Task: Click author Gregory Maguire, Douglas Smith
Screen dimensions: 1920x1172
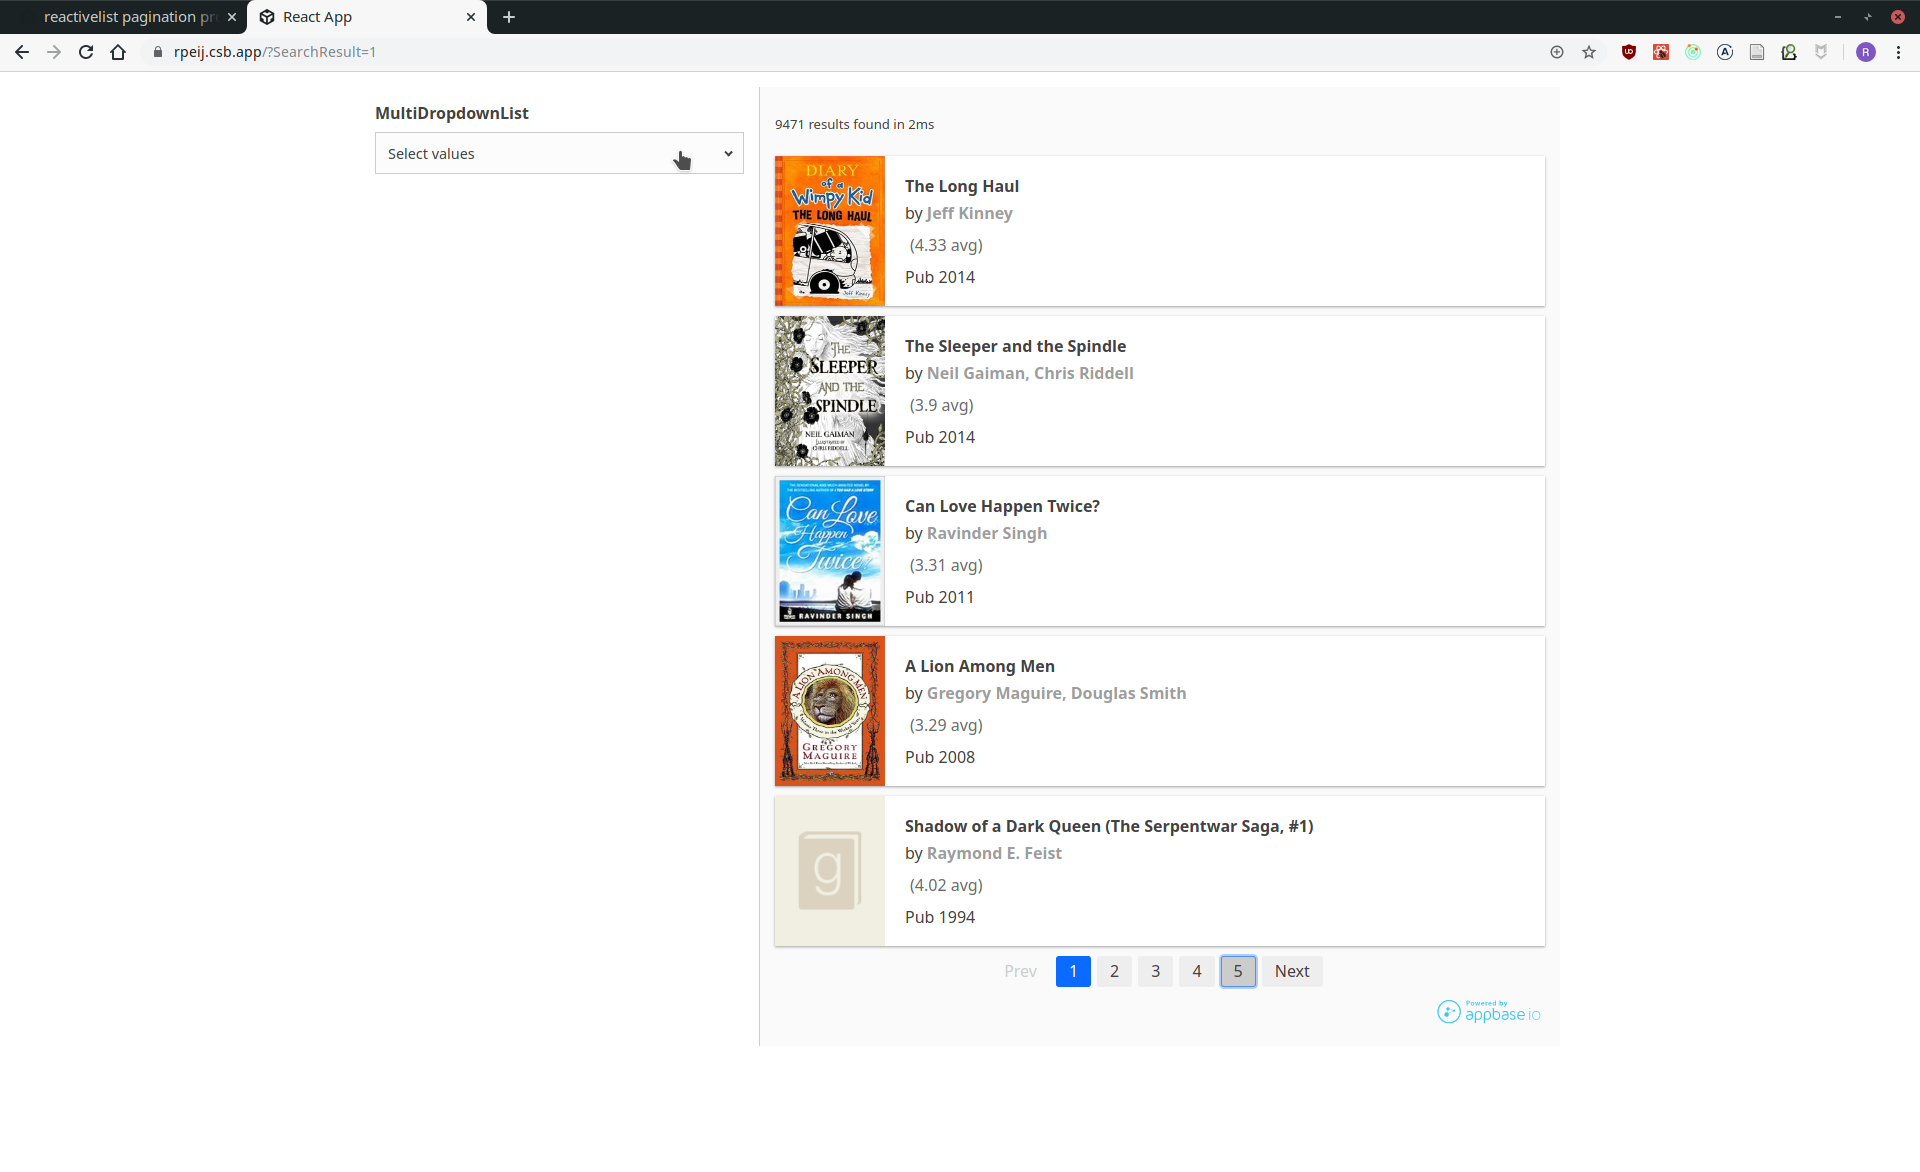Action: pos(1057,693)
